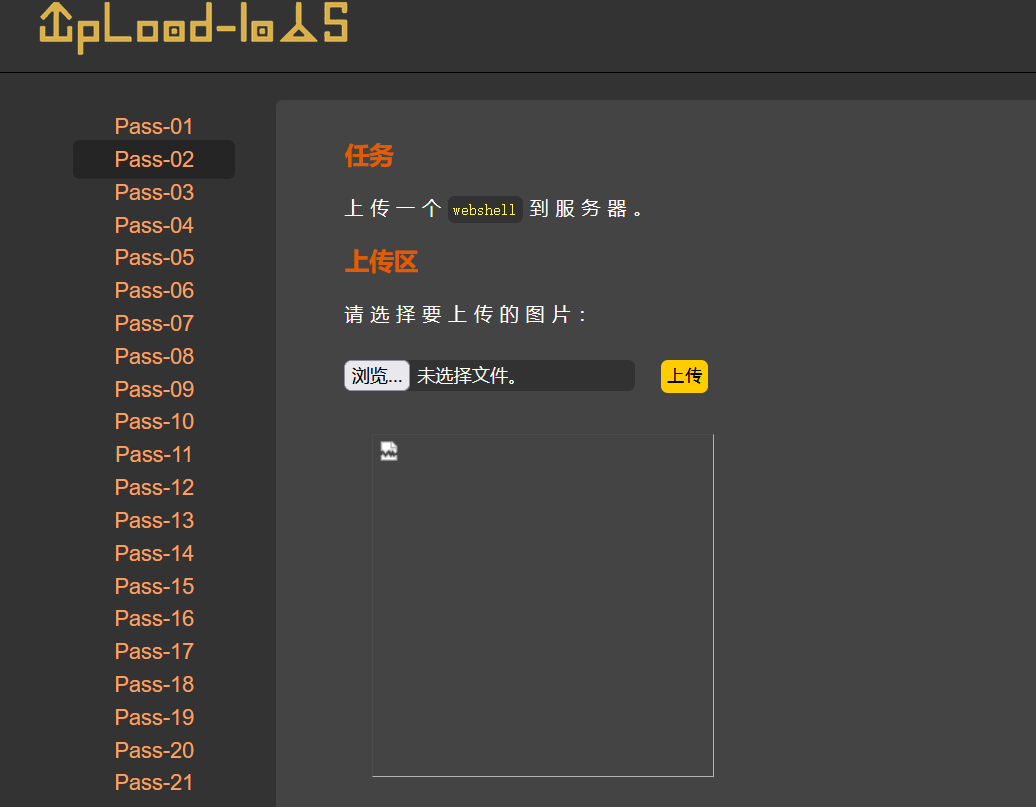This screenshot has height=807, width=1036.
Task: Choose Pass-06 from the list
Action: [154, 290]
